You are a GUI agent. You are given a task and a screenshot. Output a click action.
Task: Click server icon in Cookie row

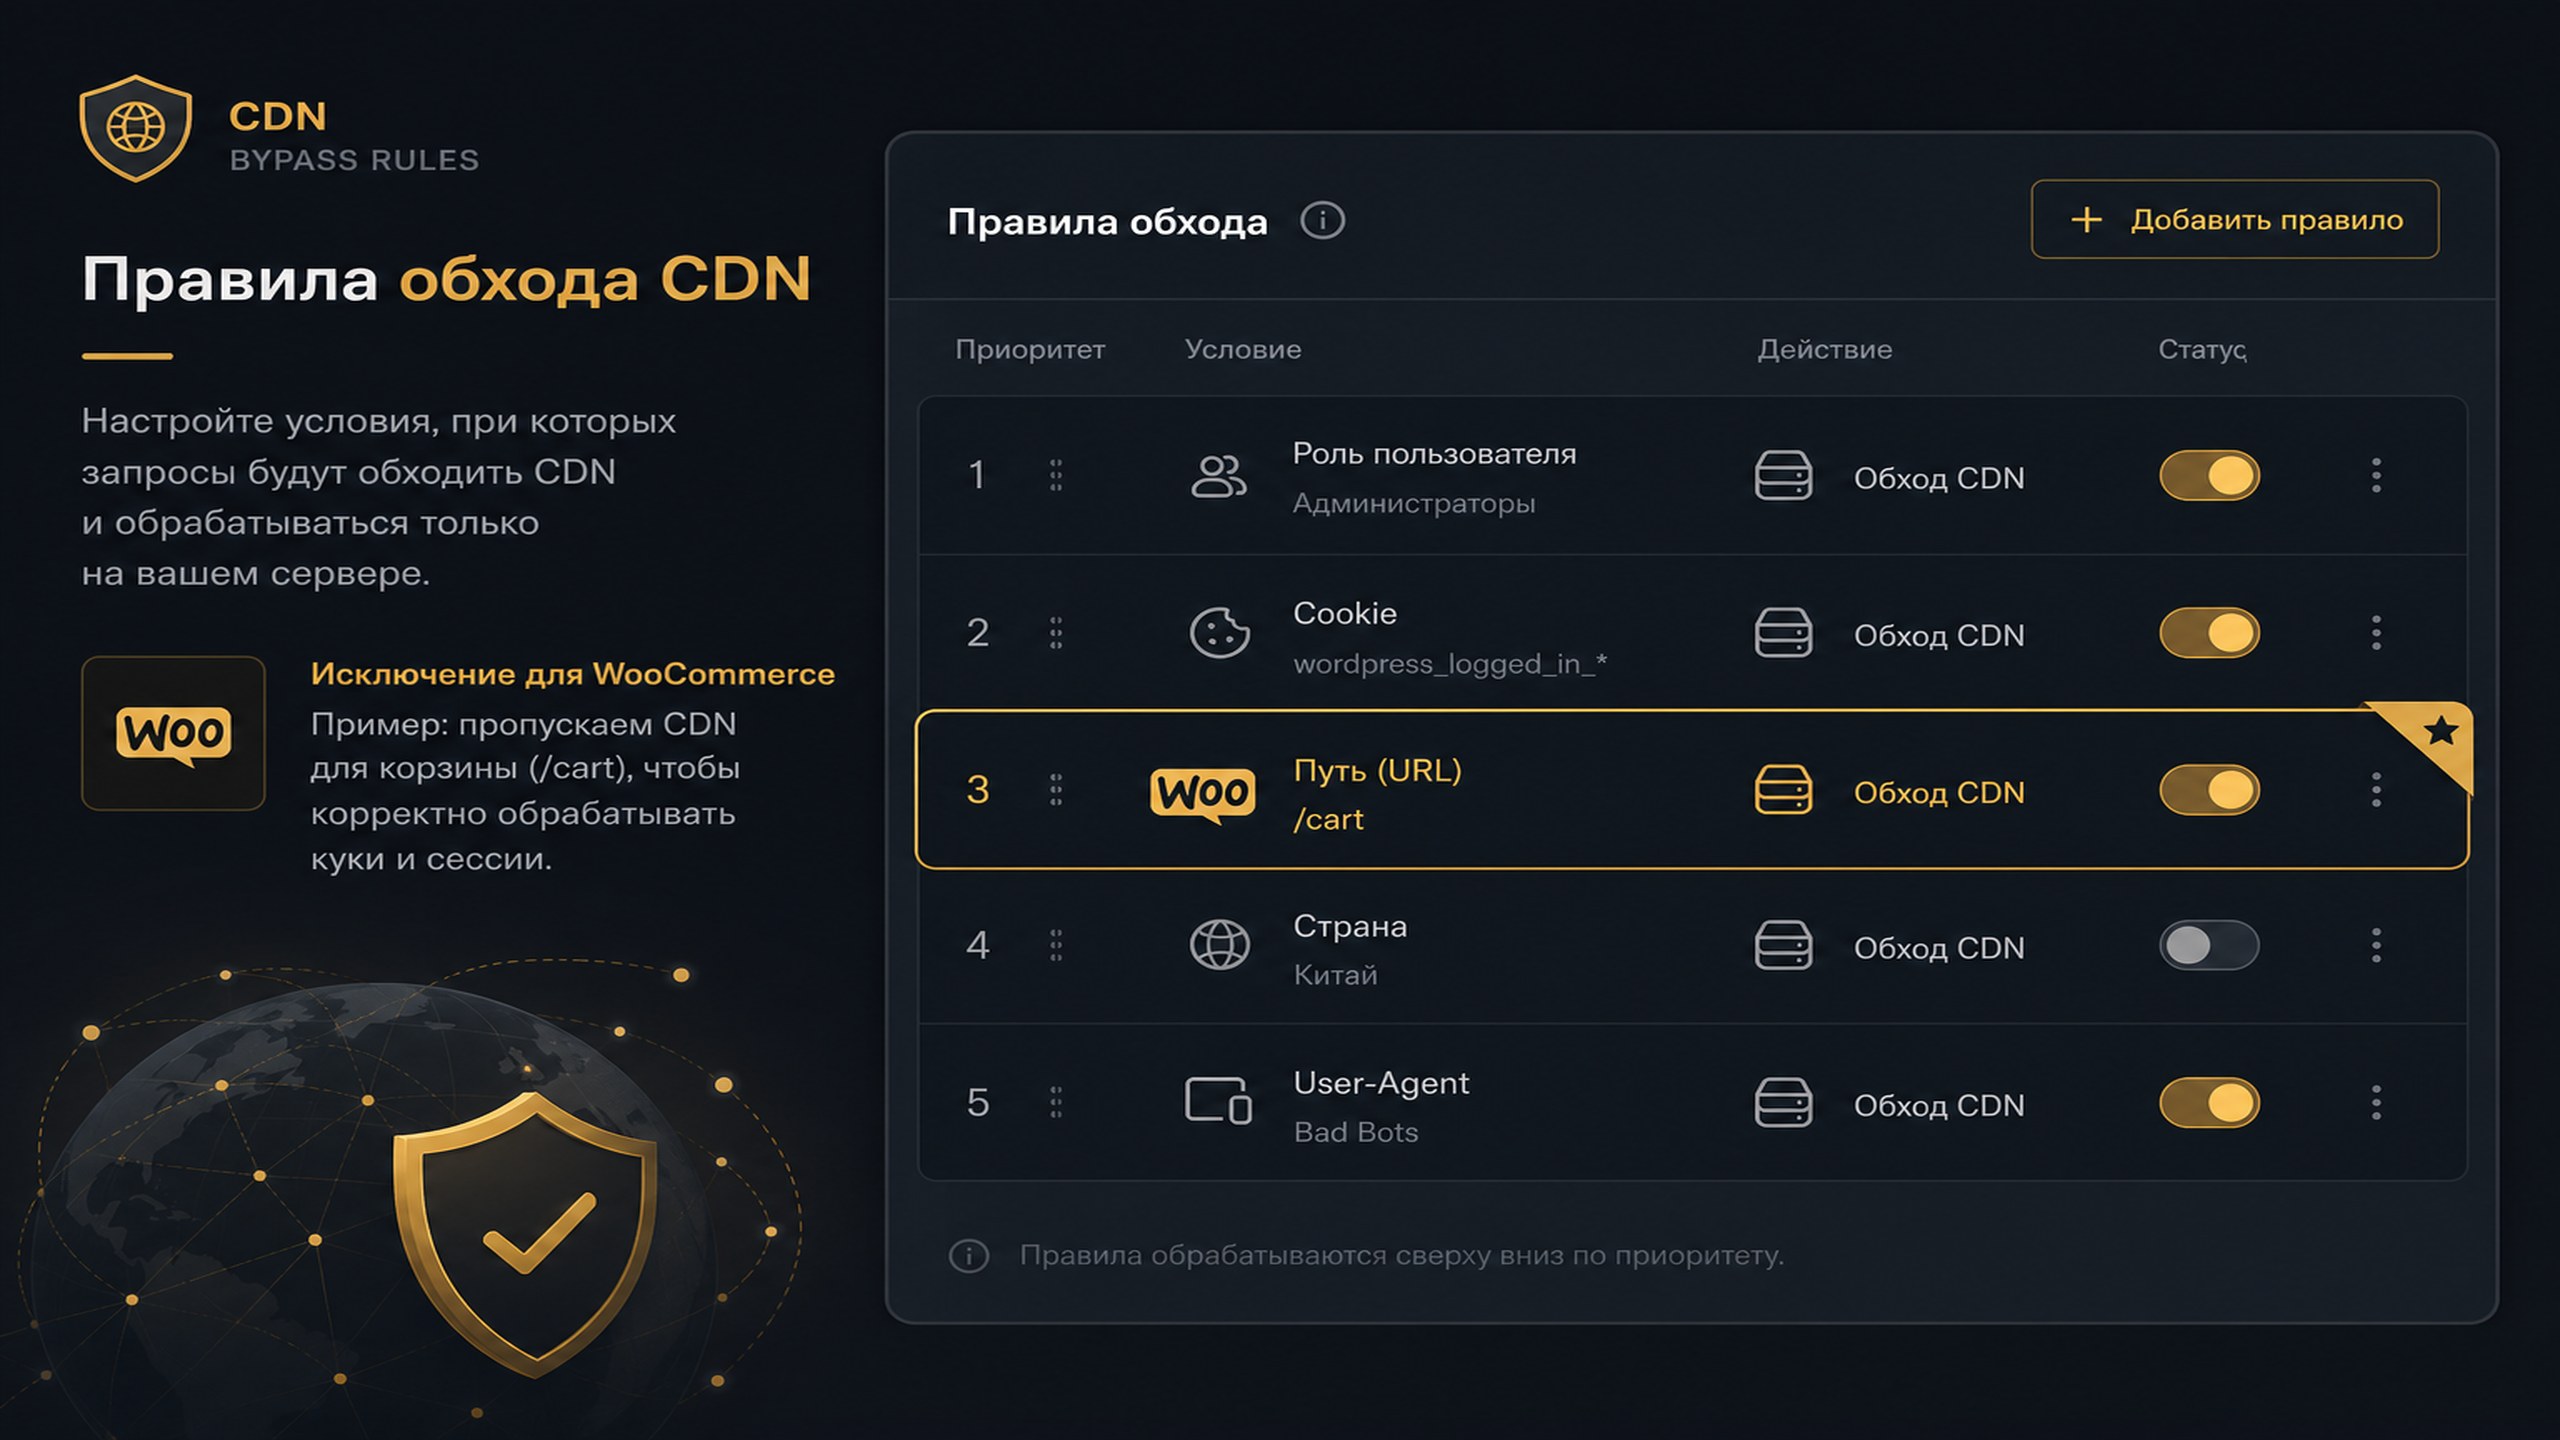[1783, 632]
